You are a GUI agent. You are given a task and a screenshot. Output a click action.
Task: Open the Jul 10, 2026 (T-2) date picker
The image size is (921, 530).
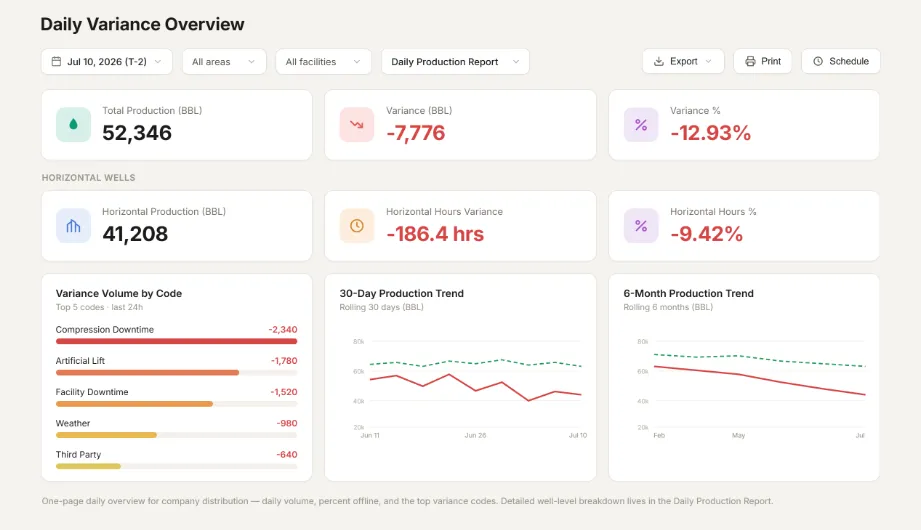tap(106, 62)
